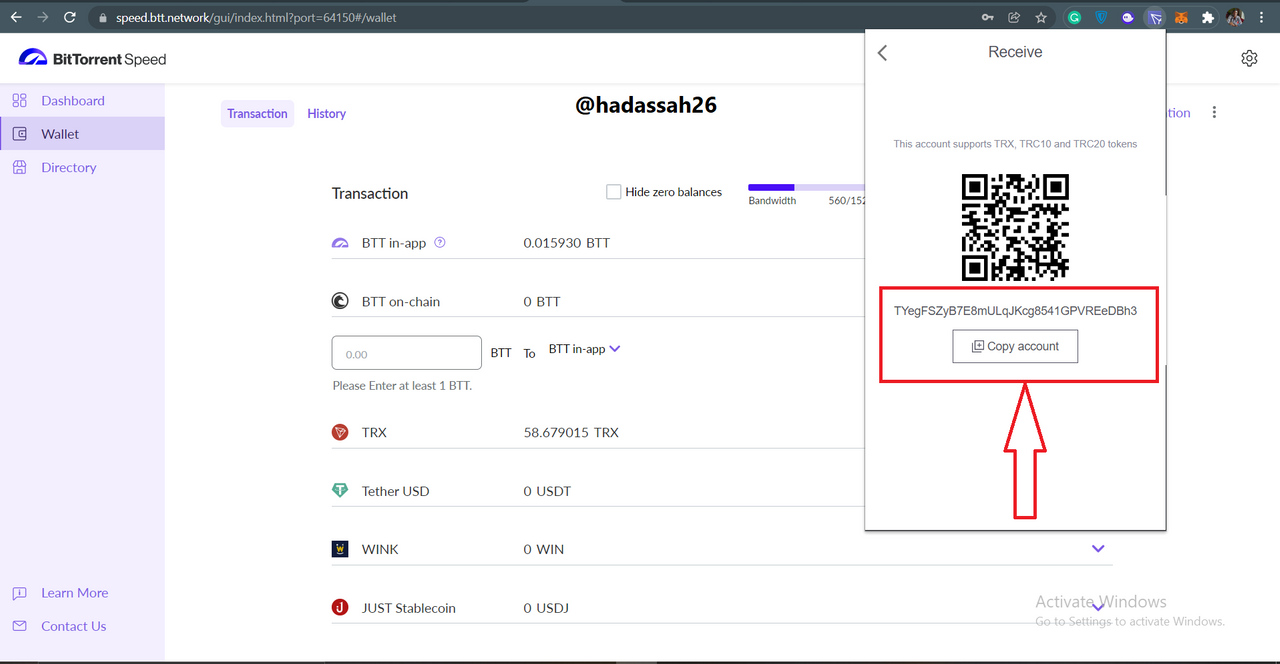Go forward in browser history

43,18
